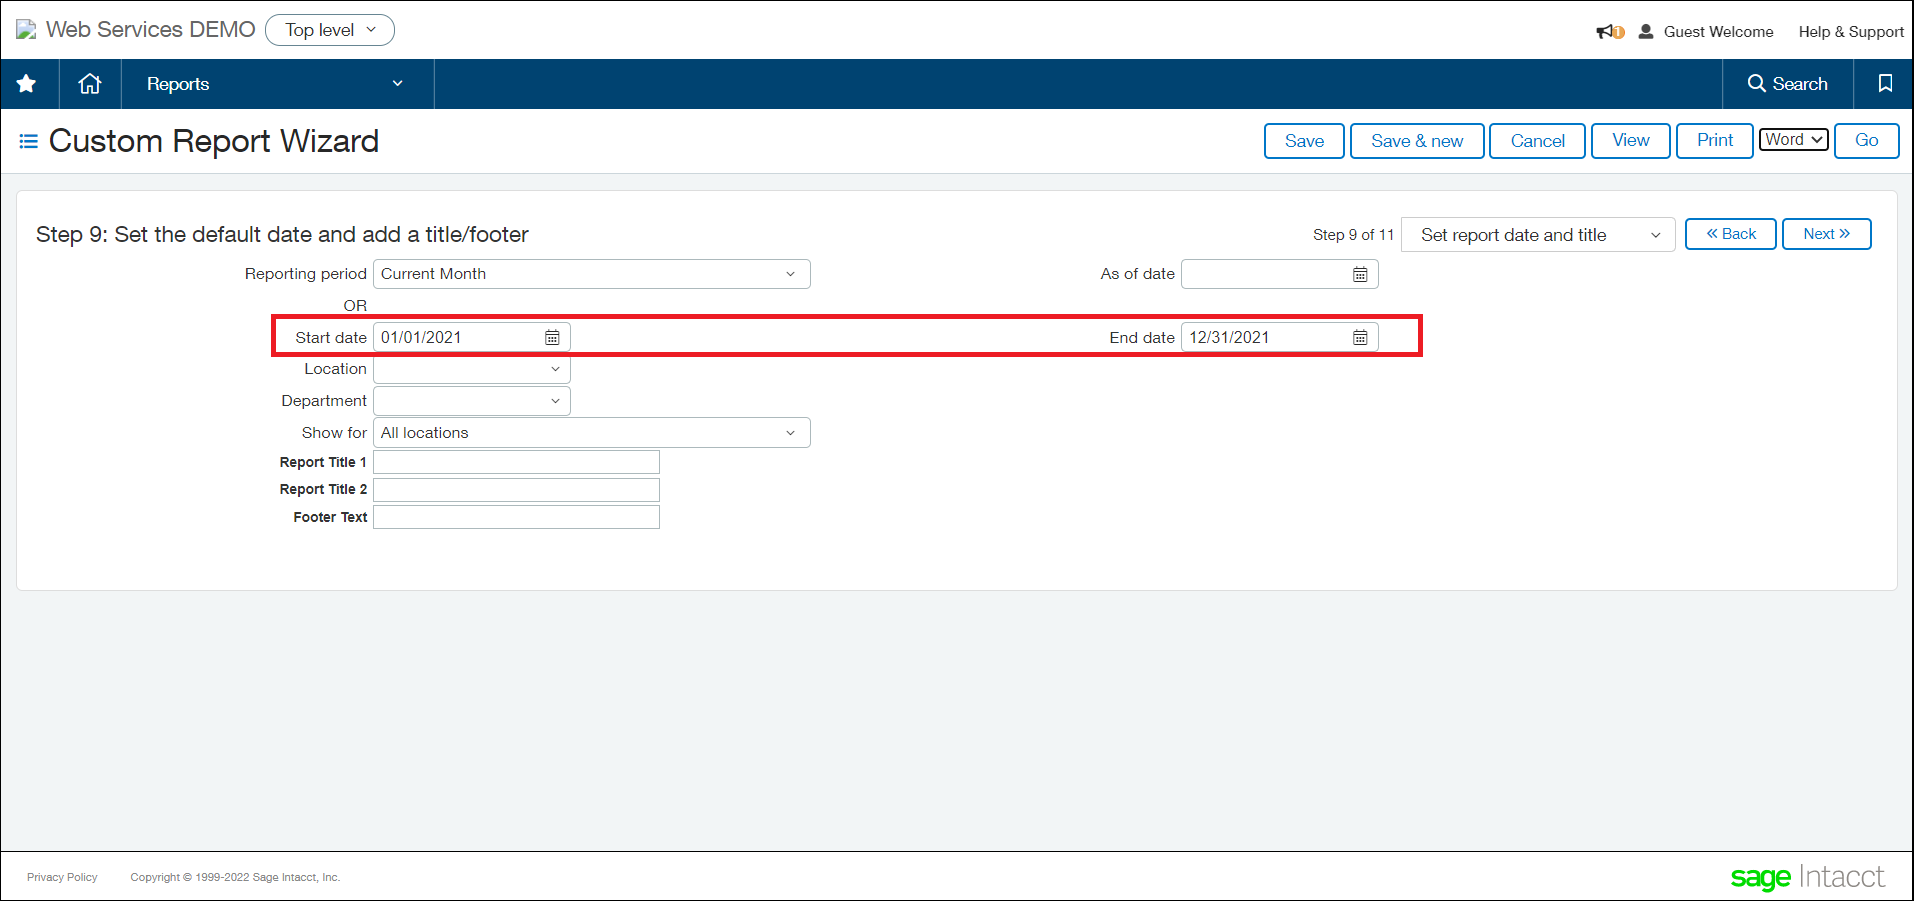Click the Save button
Screen dimensions: 1914x901
1304,141
